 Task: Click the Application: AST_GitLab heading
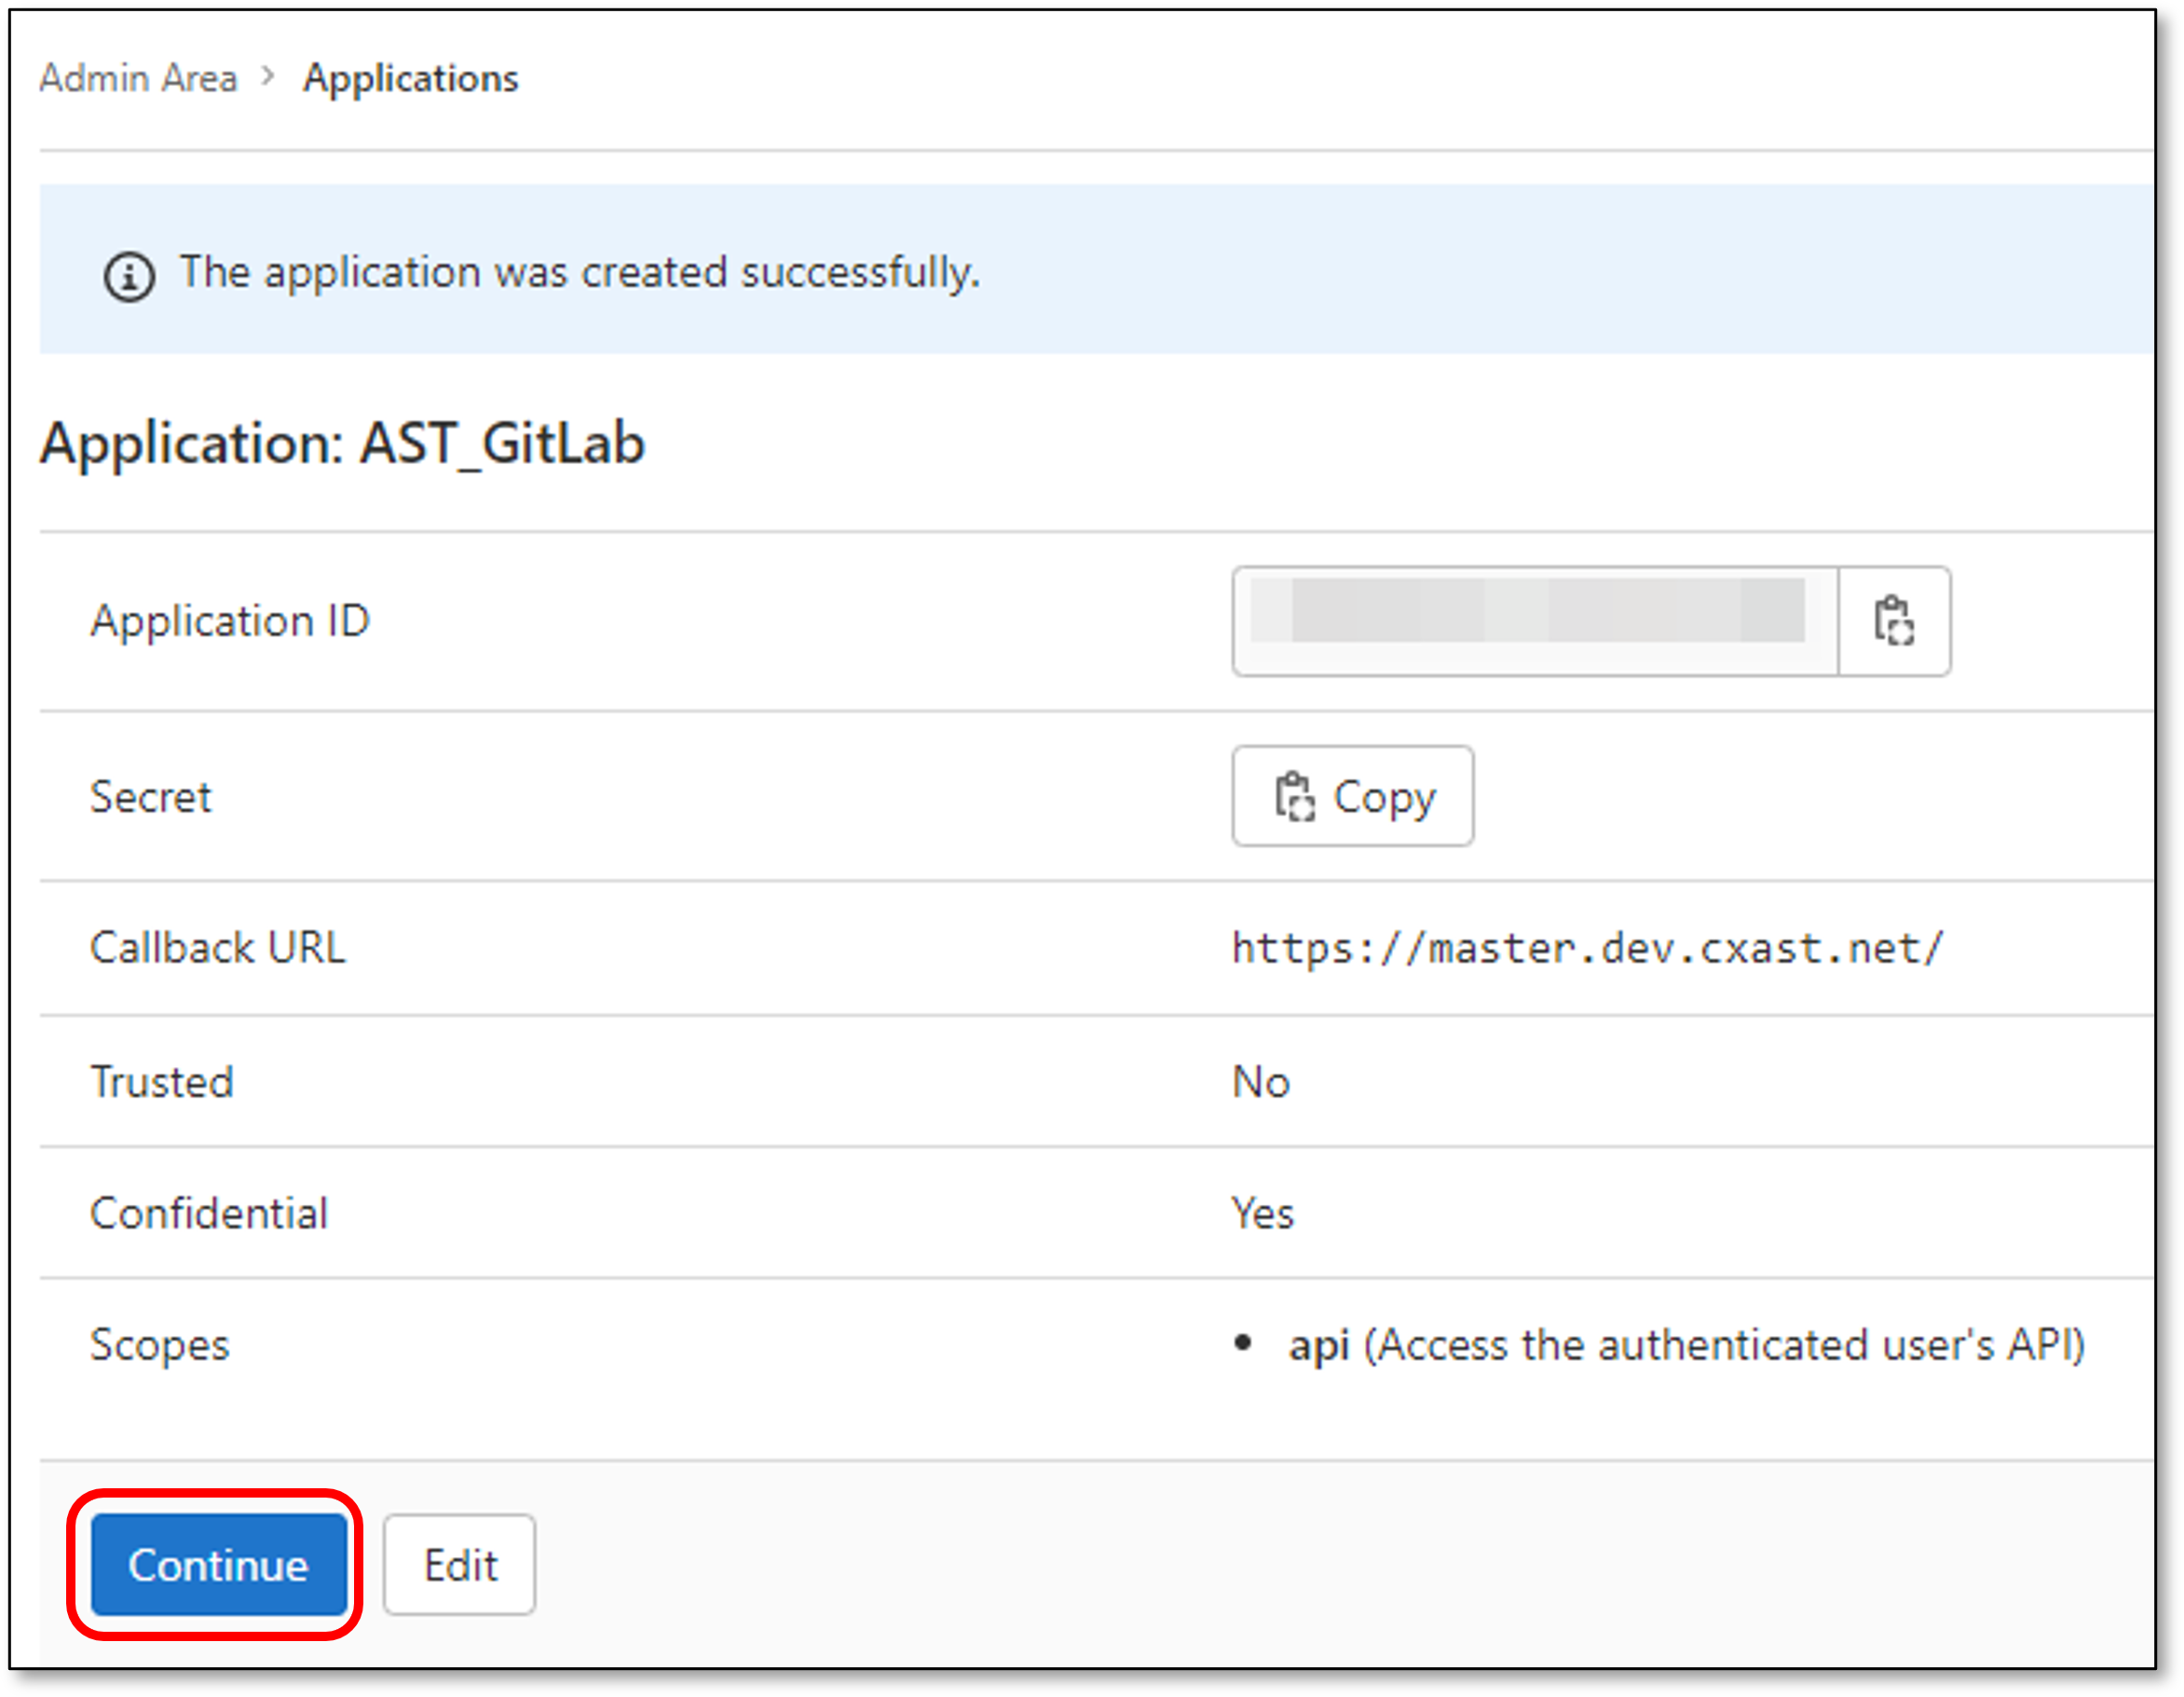[343, 443]
